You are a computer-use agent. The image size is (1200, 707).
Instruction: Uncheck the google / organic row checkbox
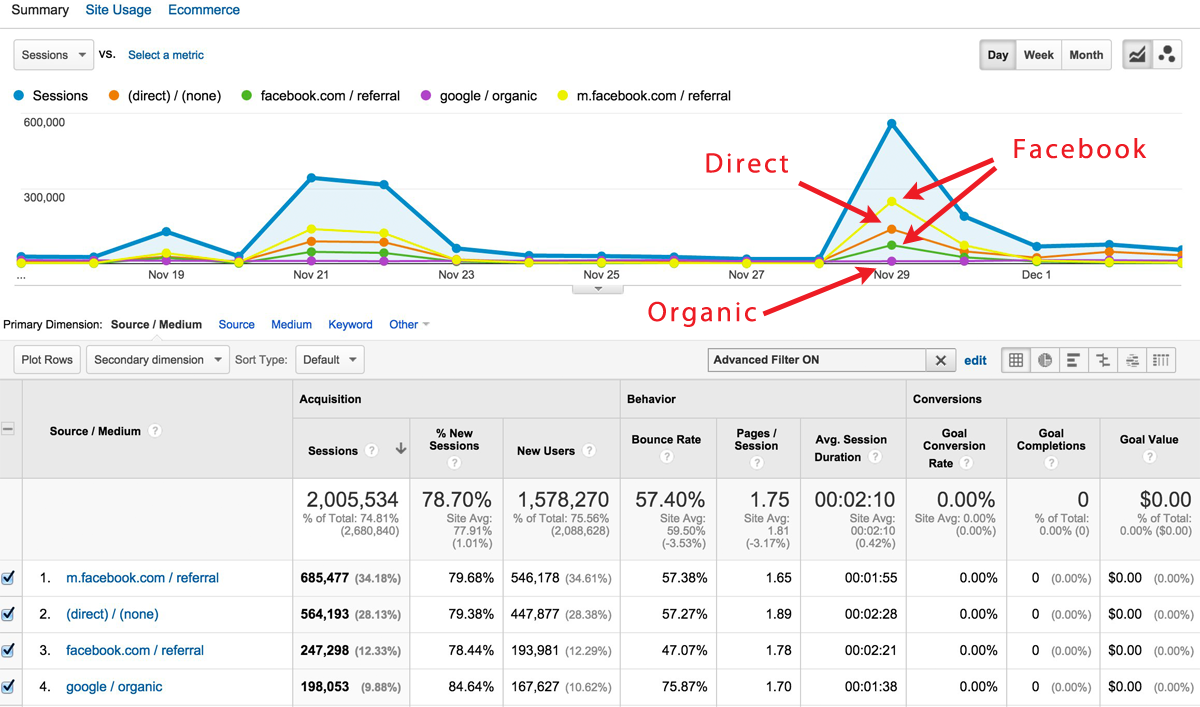pos(9,686)
